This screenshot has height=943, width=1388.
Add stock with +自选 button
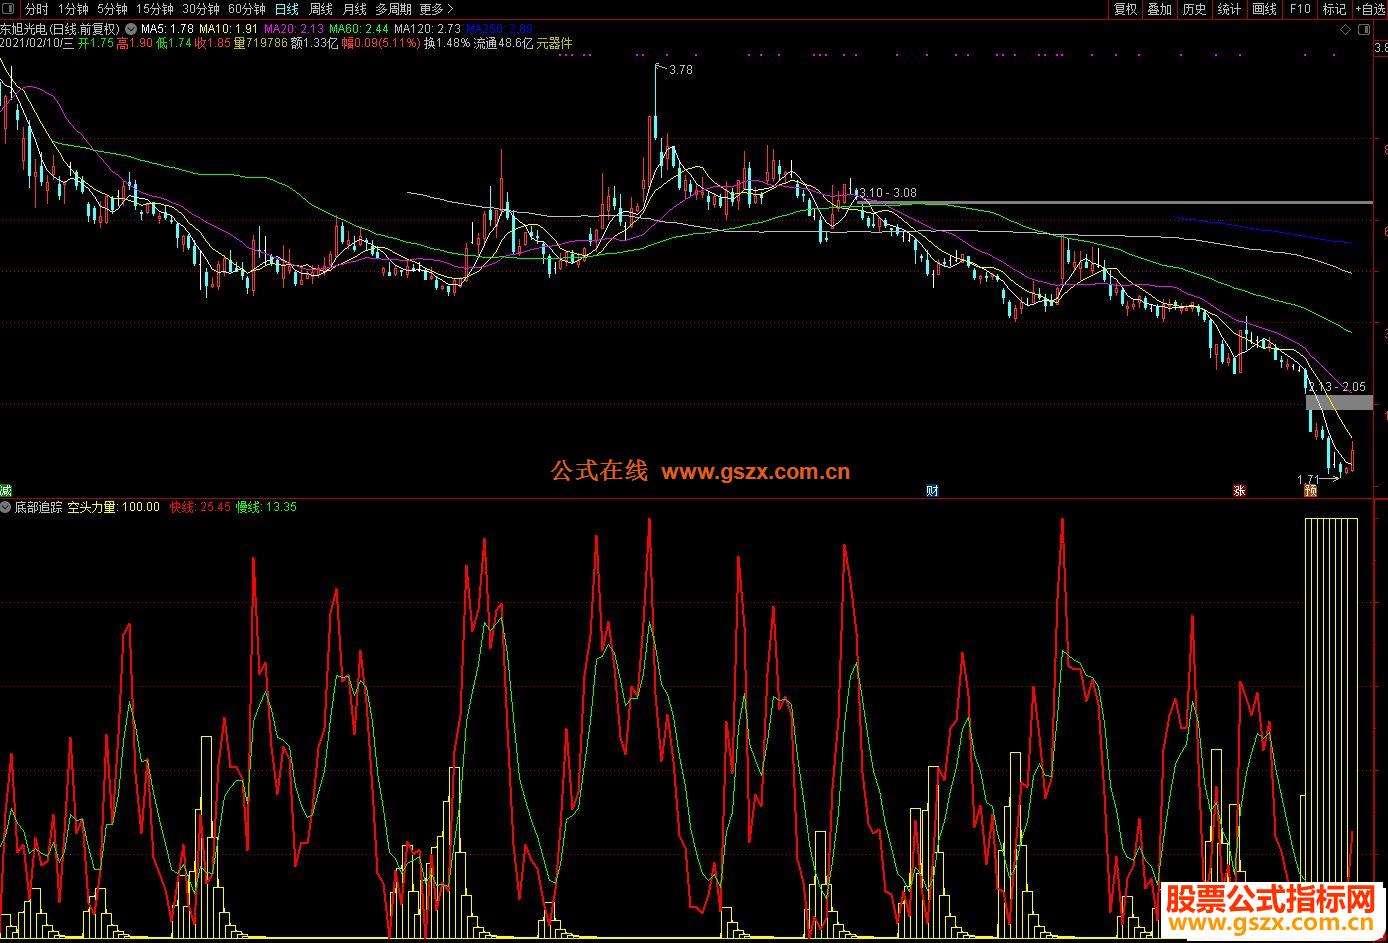point(1370,9)
